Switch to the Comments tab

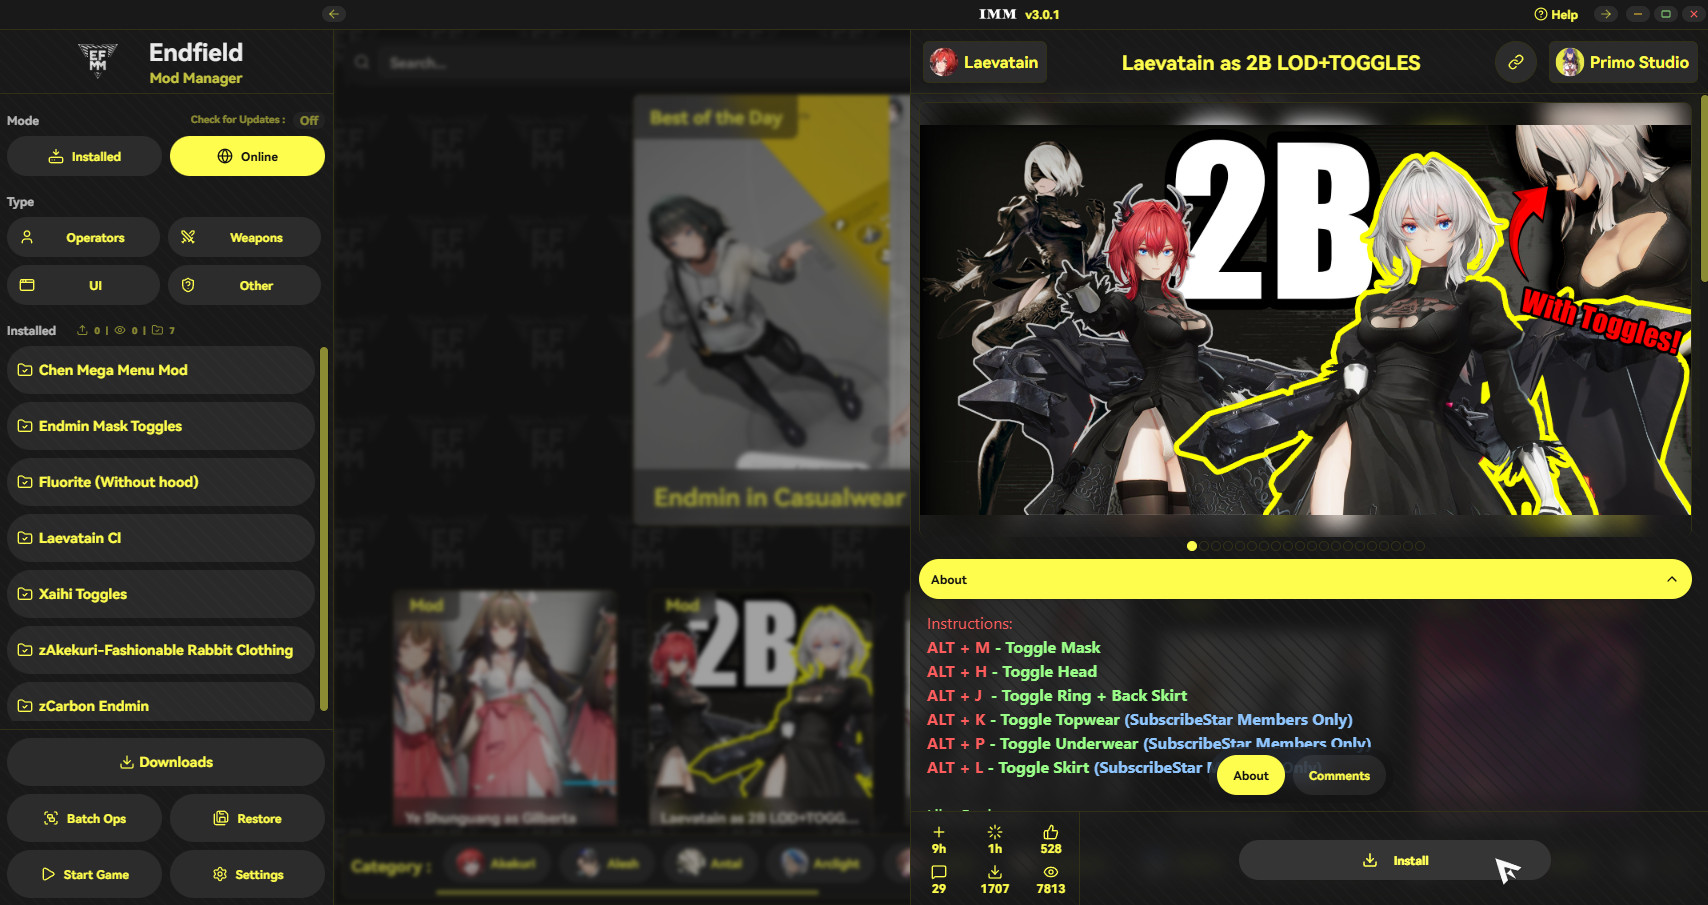(x=1339, y=775)
